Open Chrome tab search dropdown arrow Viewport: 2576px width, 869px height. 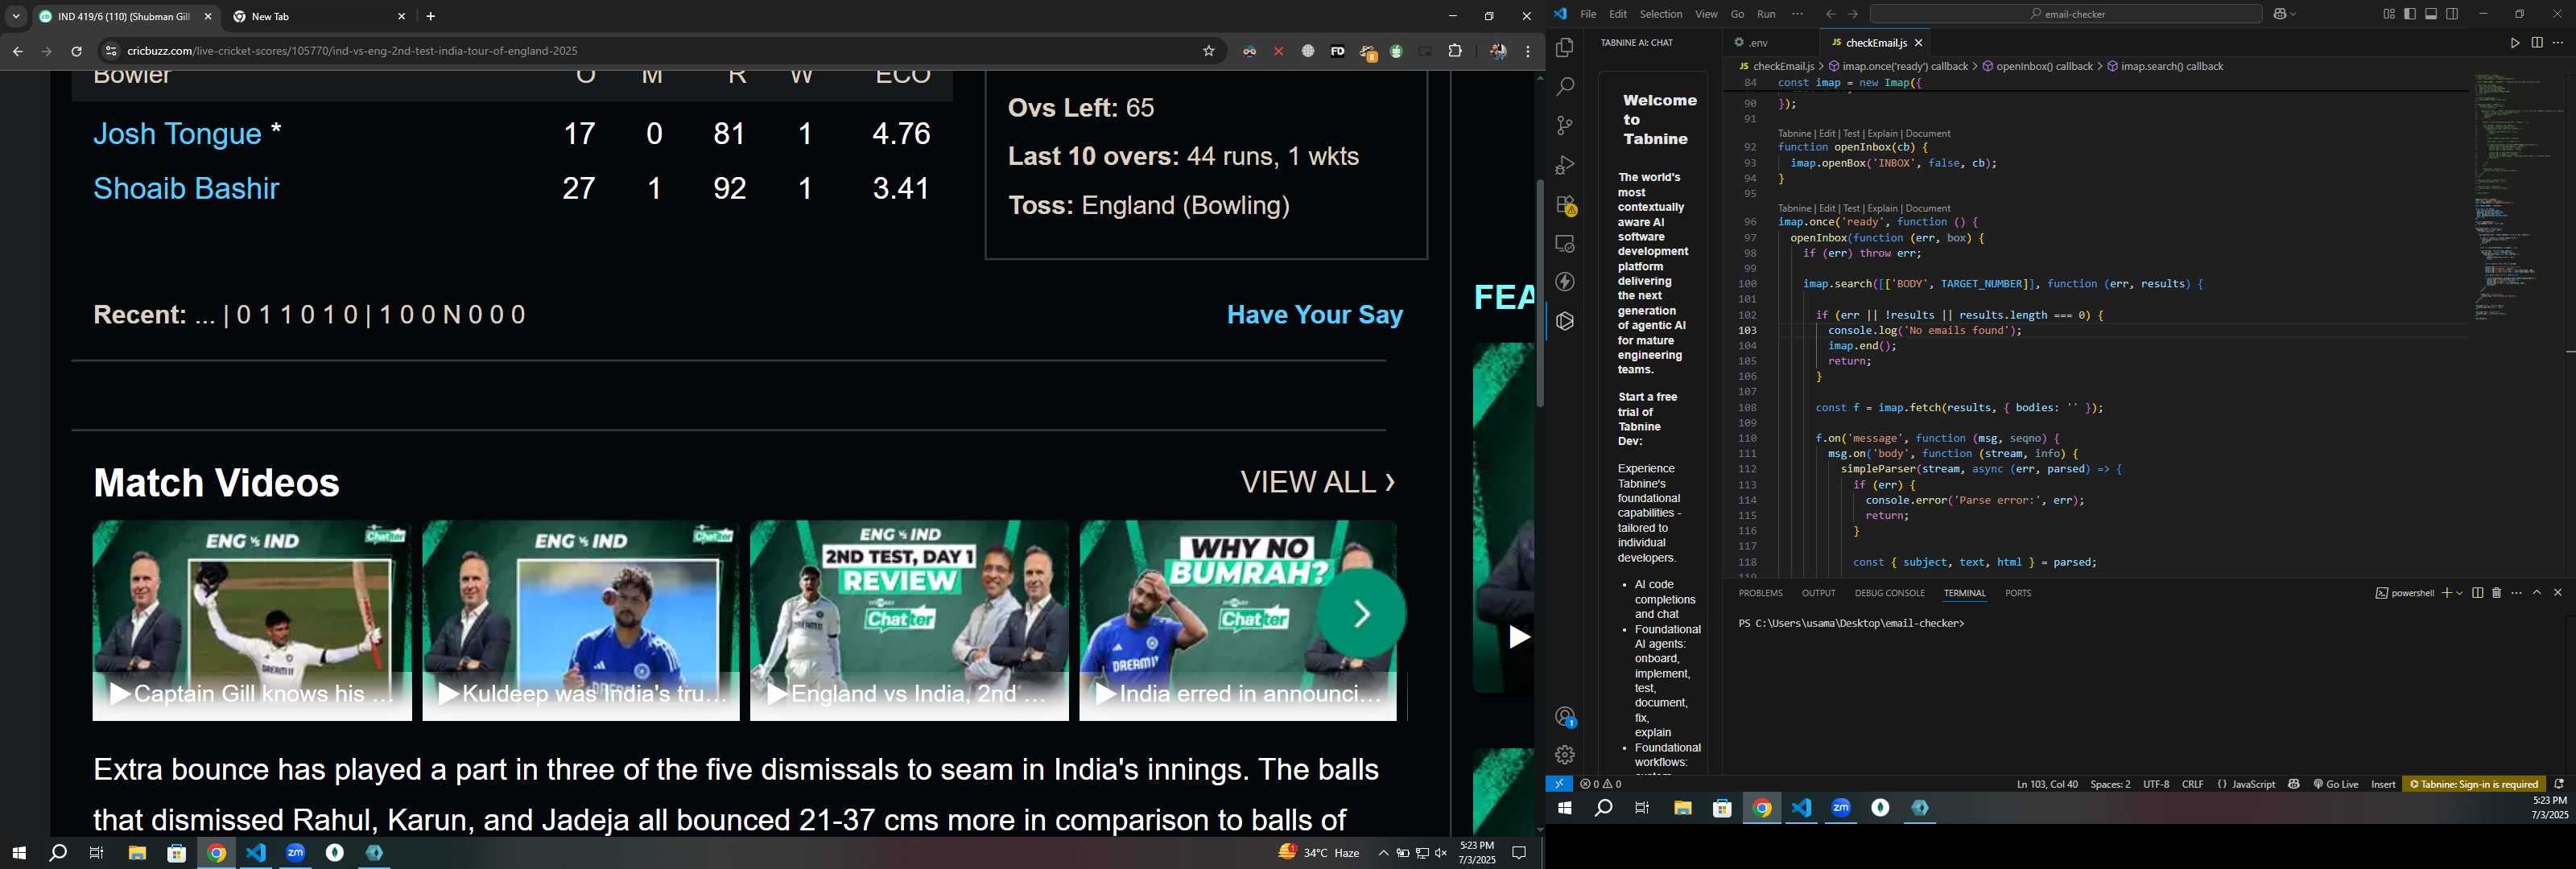(x=16, y=16)
